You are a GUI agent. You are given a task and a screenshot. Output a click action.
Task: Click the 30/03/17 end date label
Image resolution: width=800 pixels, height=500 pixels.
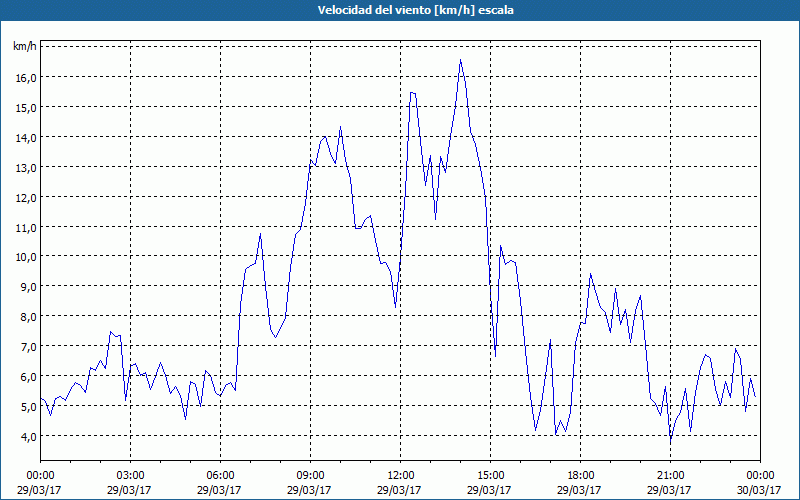click(x=759, y=490)
